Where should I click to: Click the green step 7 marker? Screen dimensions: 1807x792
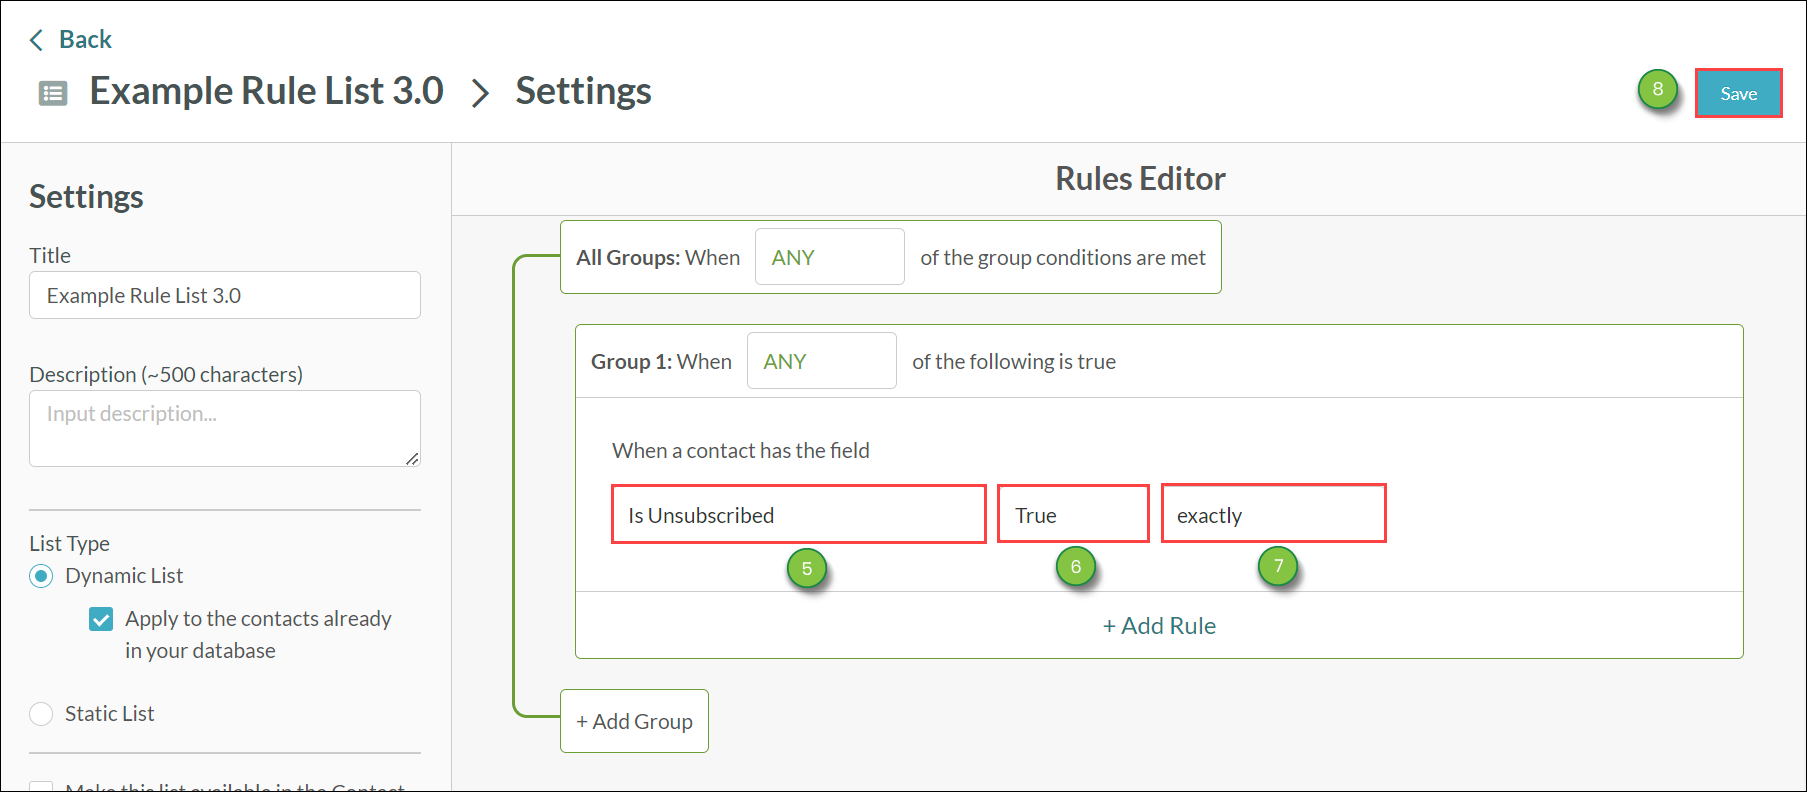(x=1278, y=566)
